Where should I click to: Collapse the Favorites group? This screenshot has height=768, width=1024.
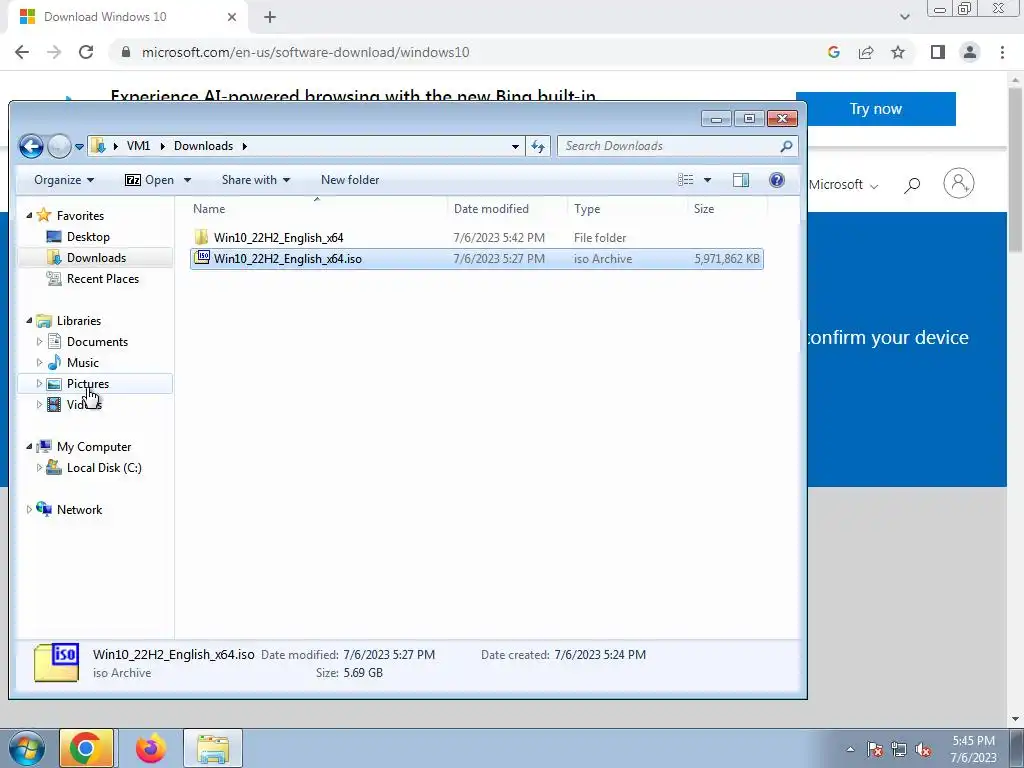tap(29, 216)
